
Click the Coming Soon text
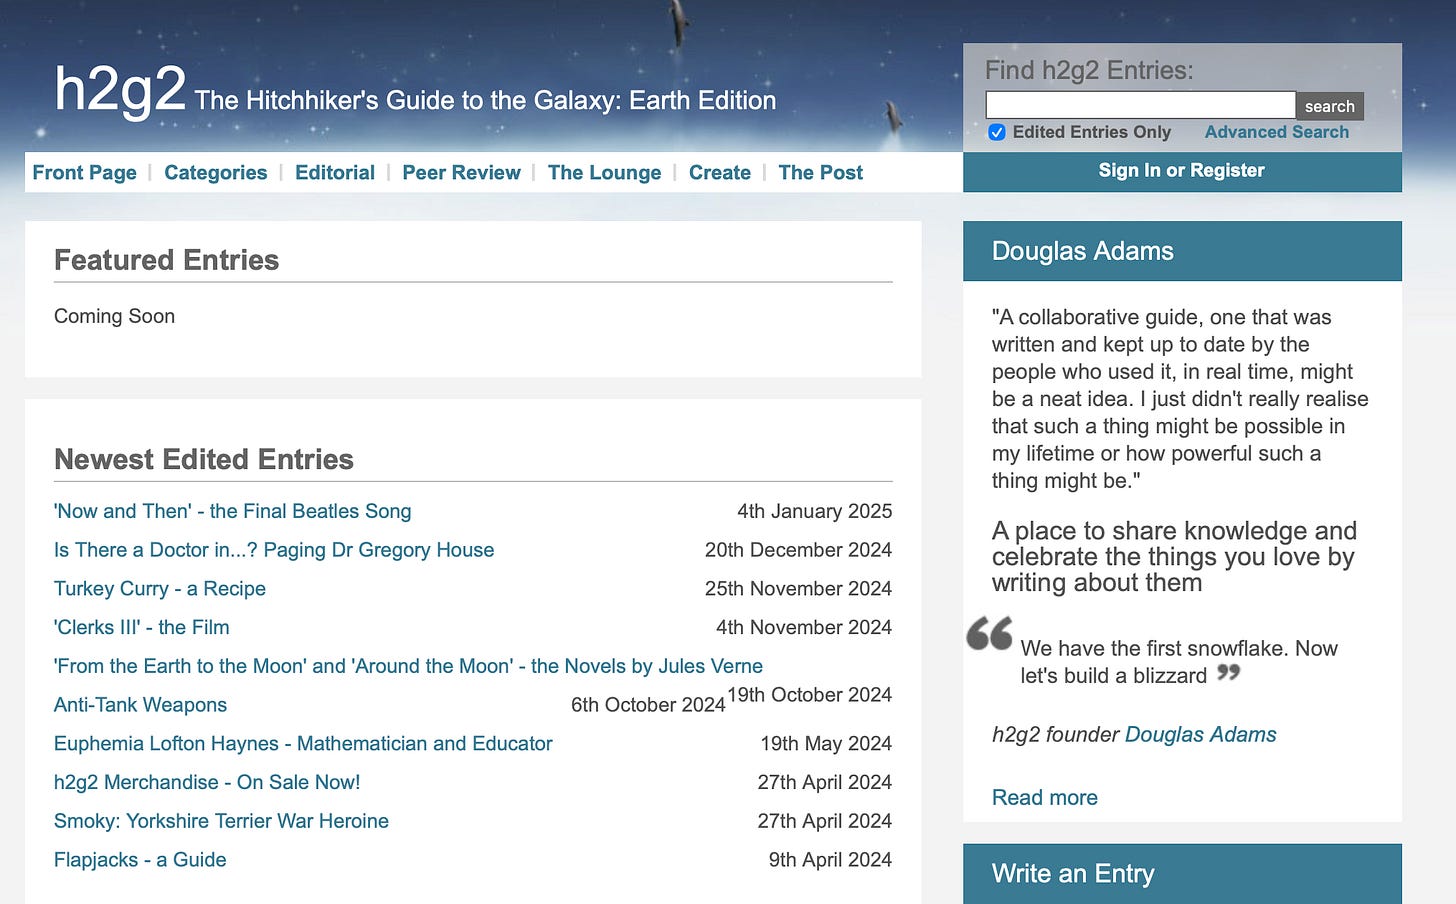tap(114, 316)
